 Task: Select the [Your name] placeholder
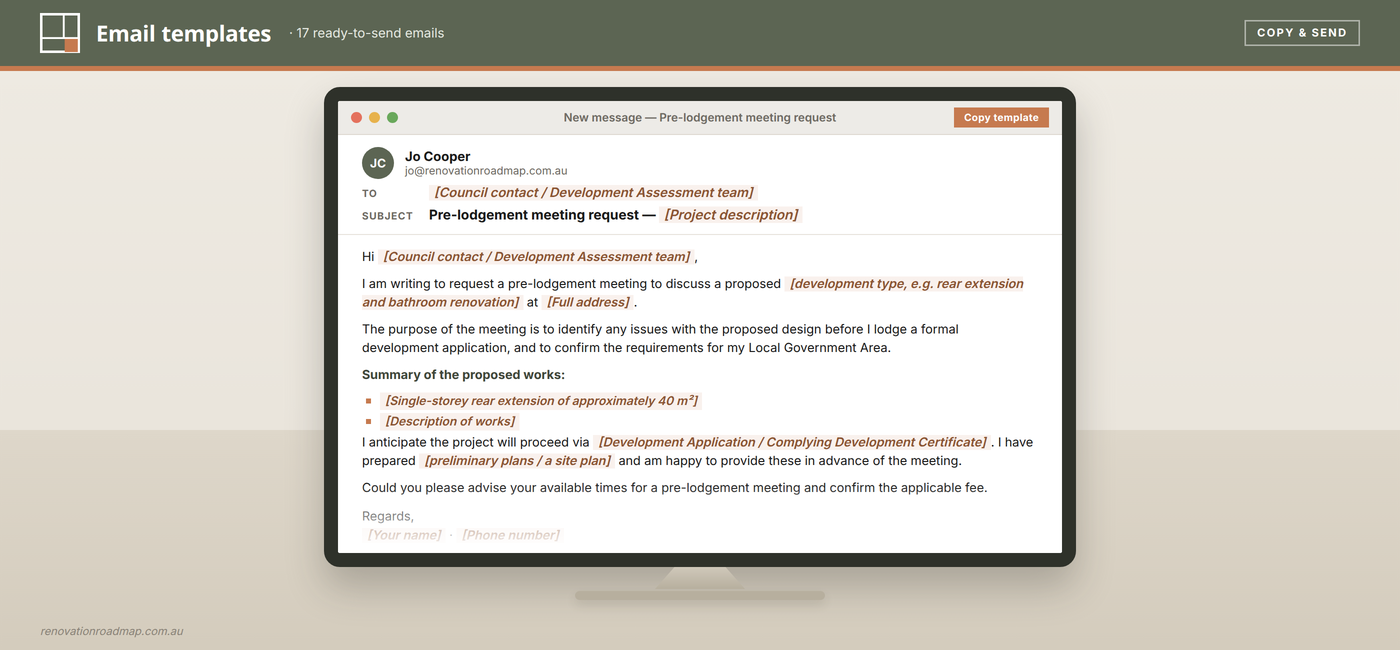[404, 535]
